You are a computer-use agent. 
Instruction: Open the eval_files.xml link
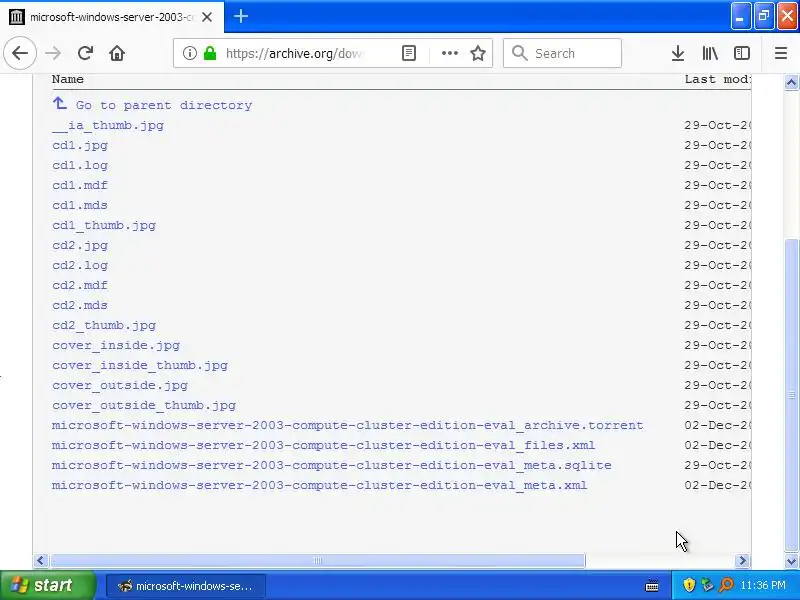[x=323, y=445]
